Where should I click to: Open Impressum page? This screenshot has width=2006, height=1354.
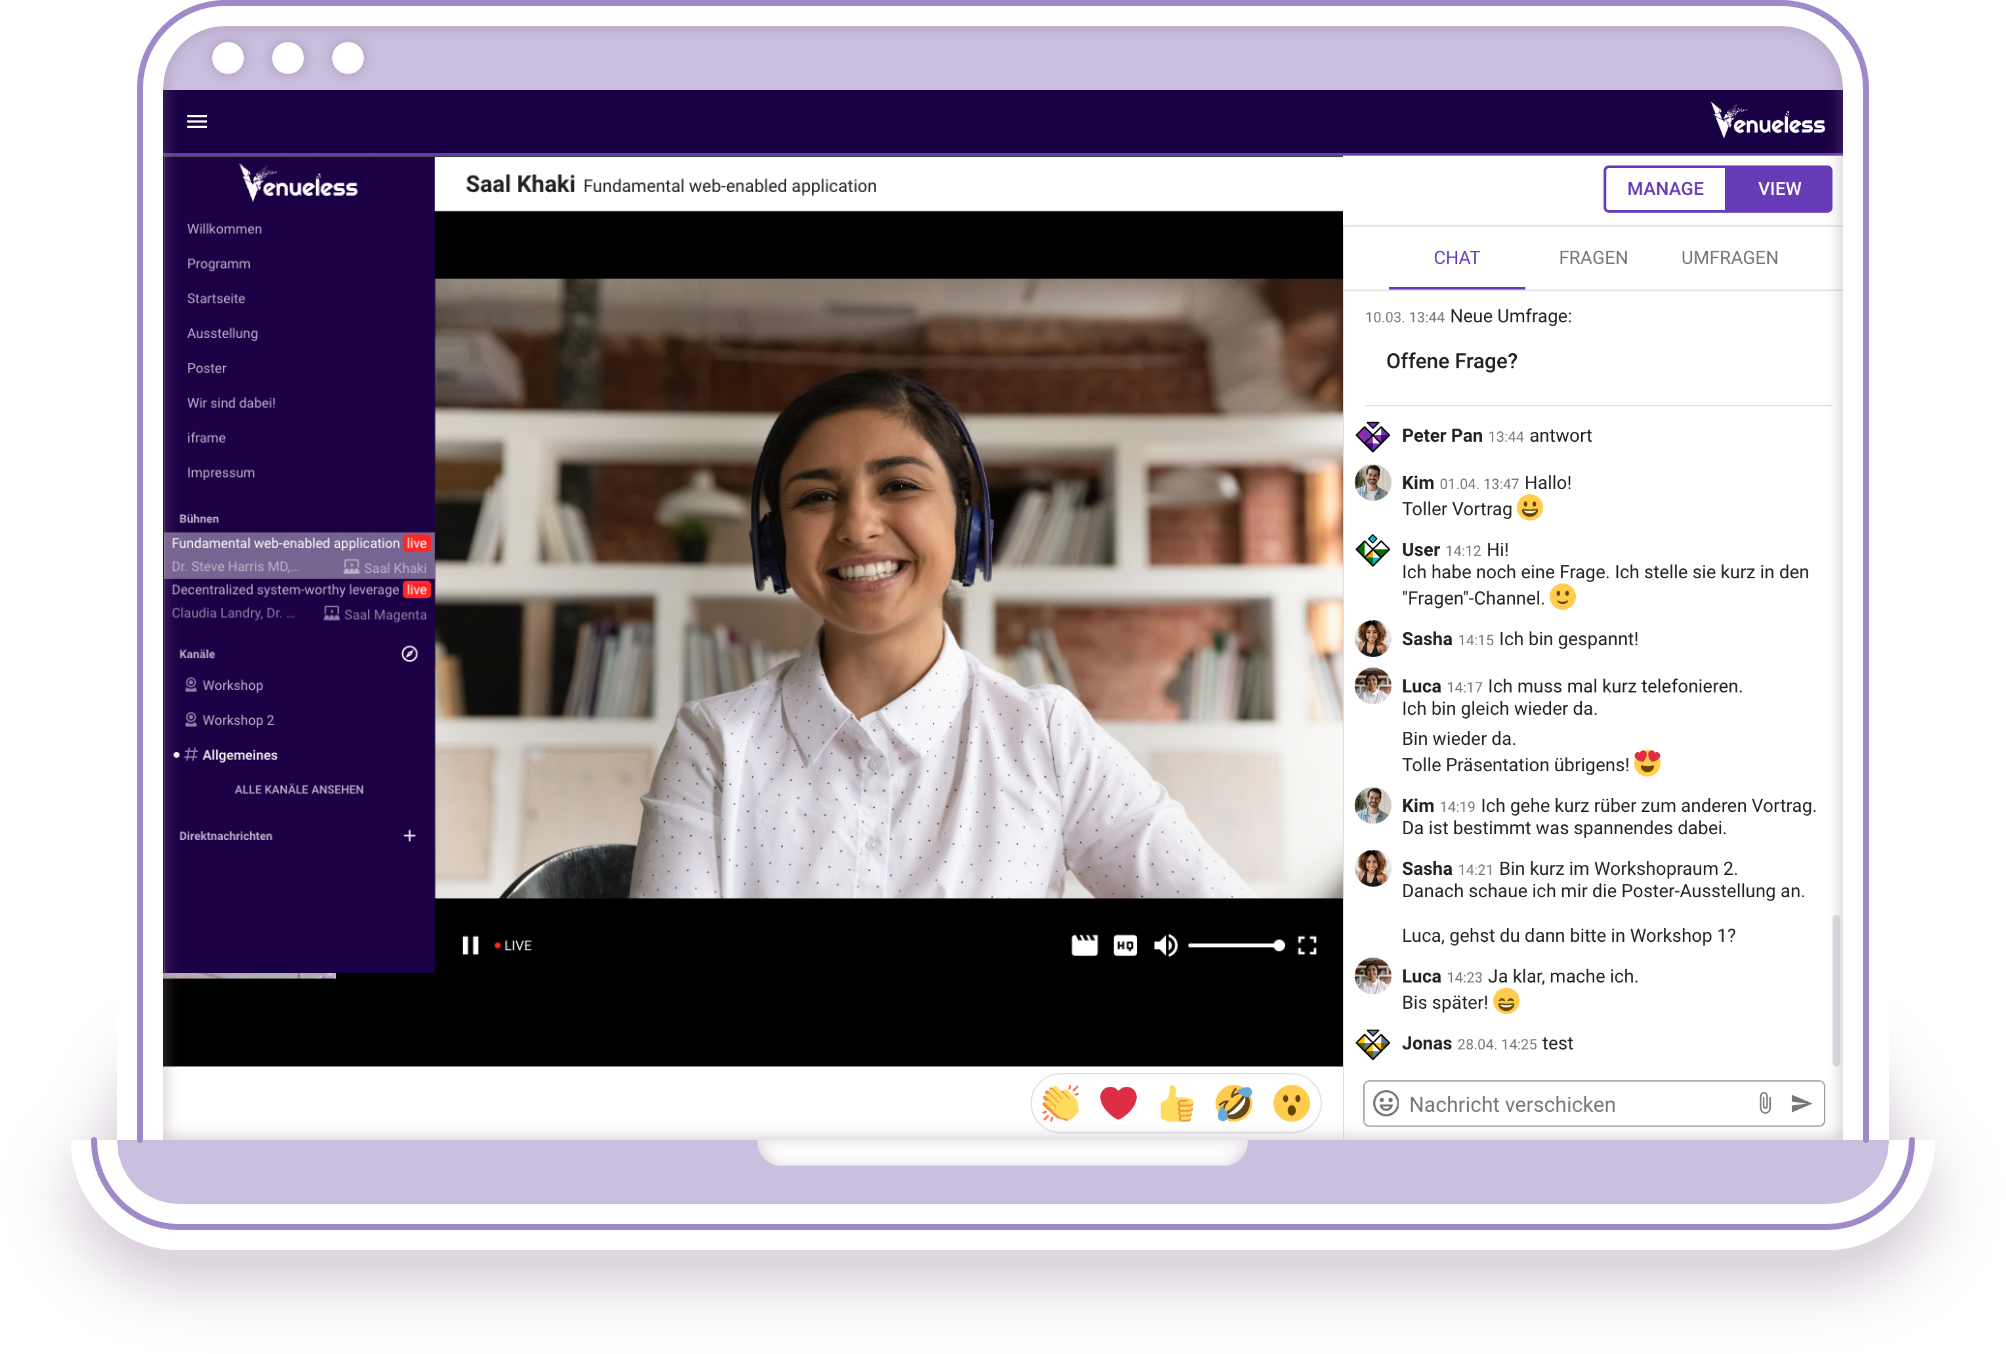tap(220, 473)
